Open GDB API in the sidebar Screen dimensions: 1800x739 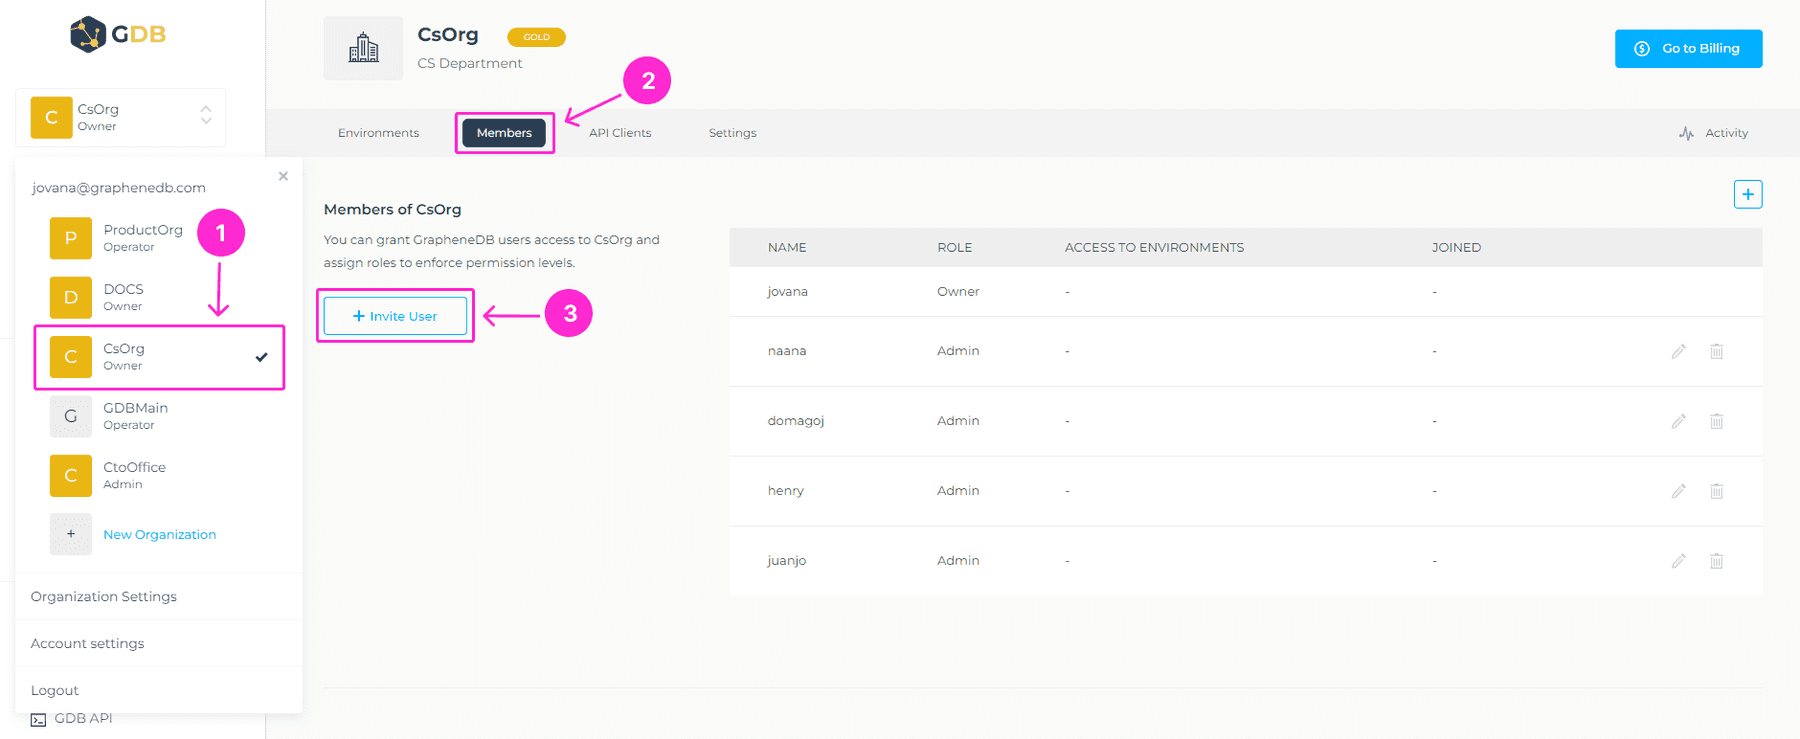83,719
